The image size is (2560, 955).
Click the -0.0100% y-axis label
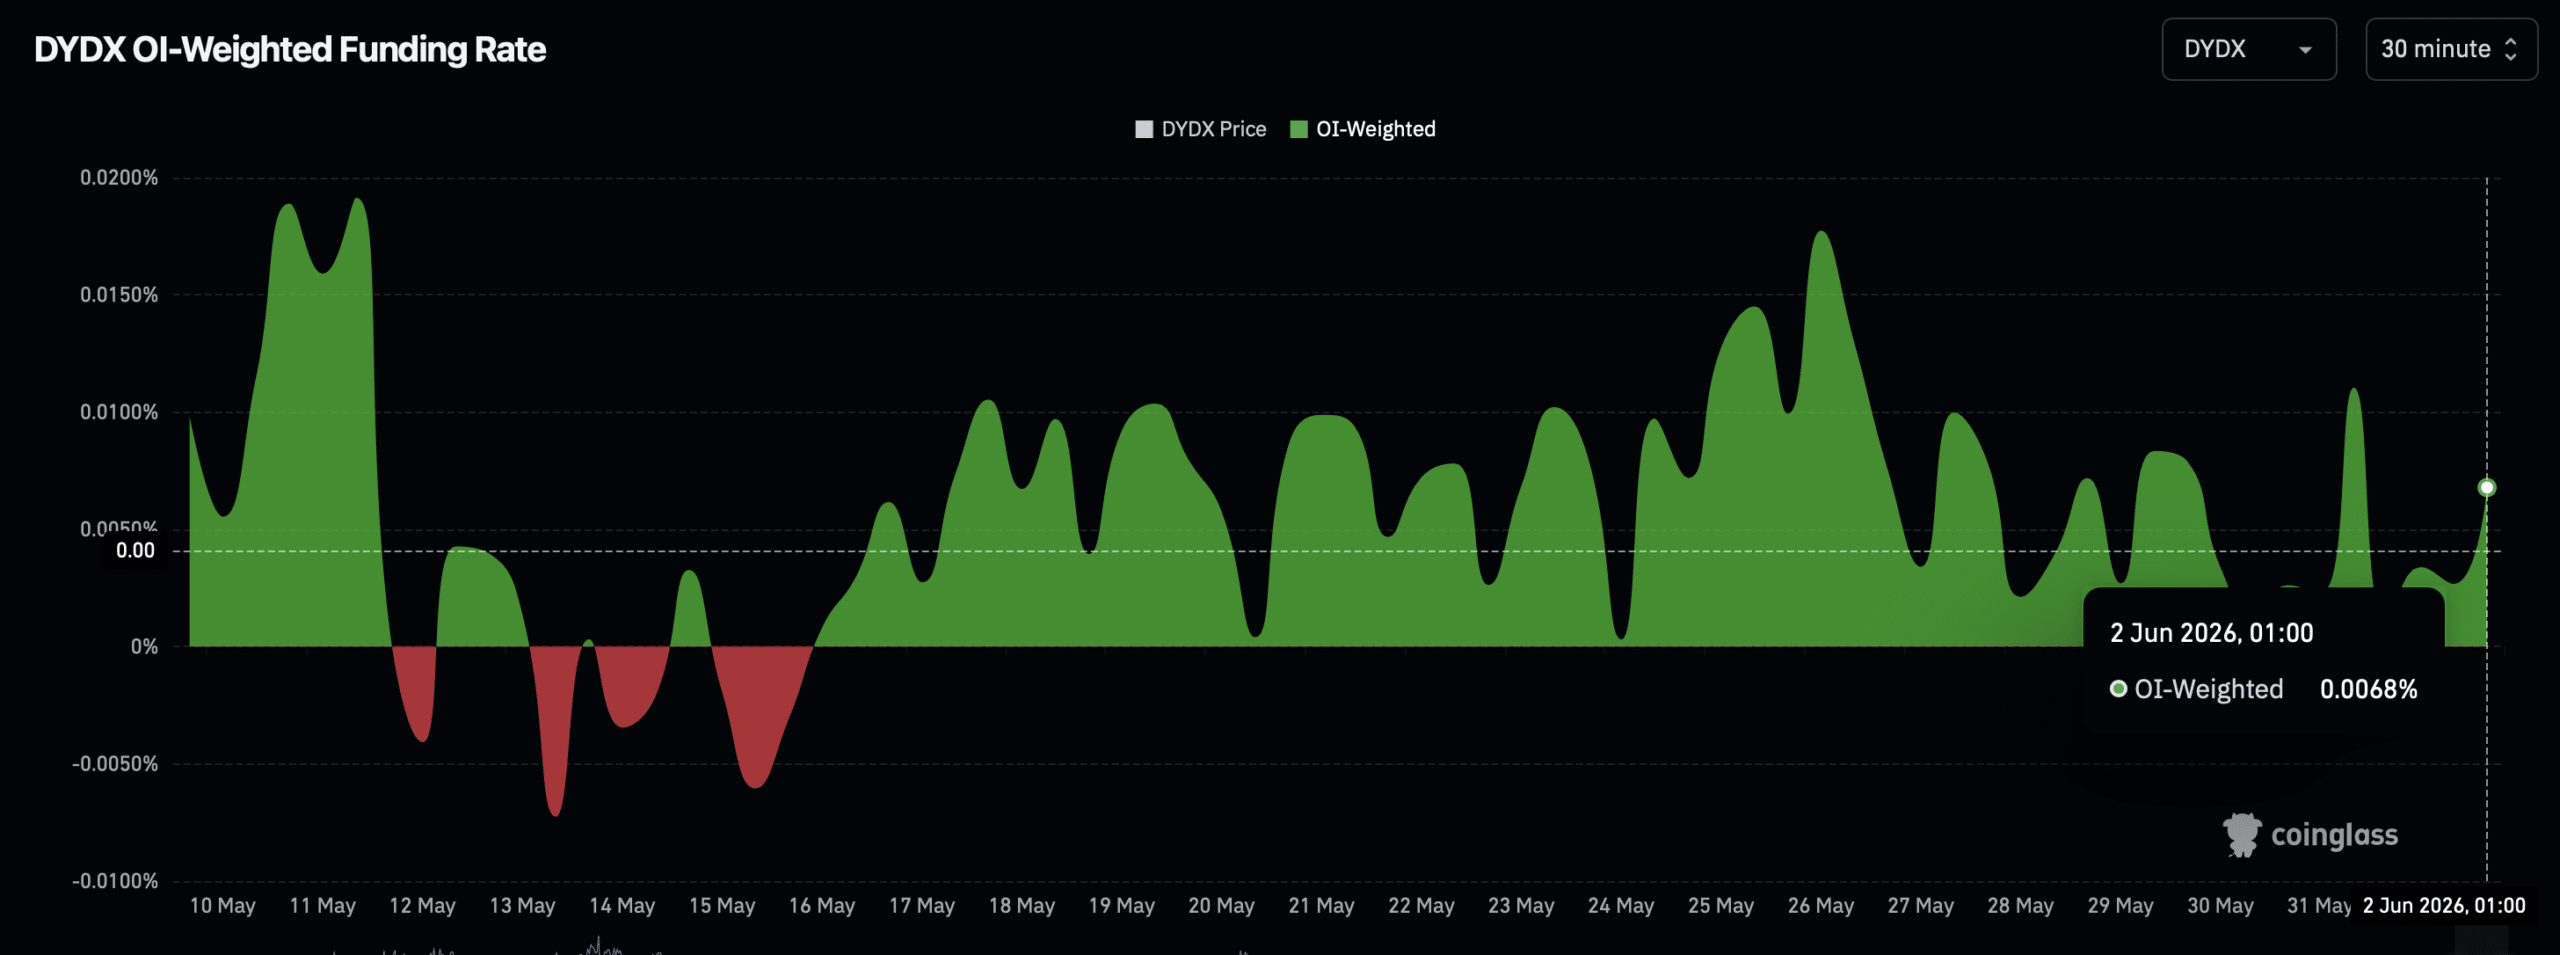(x=115, y=880)
